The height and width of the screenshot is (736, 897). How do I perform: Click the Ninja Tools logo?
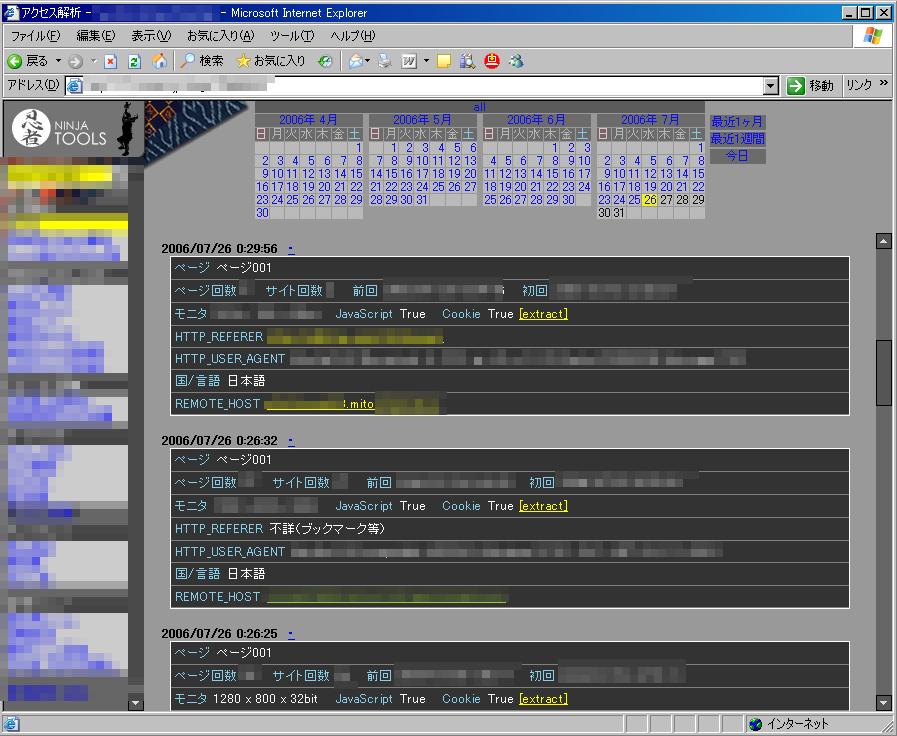(x=73, y=129)
